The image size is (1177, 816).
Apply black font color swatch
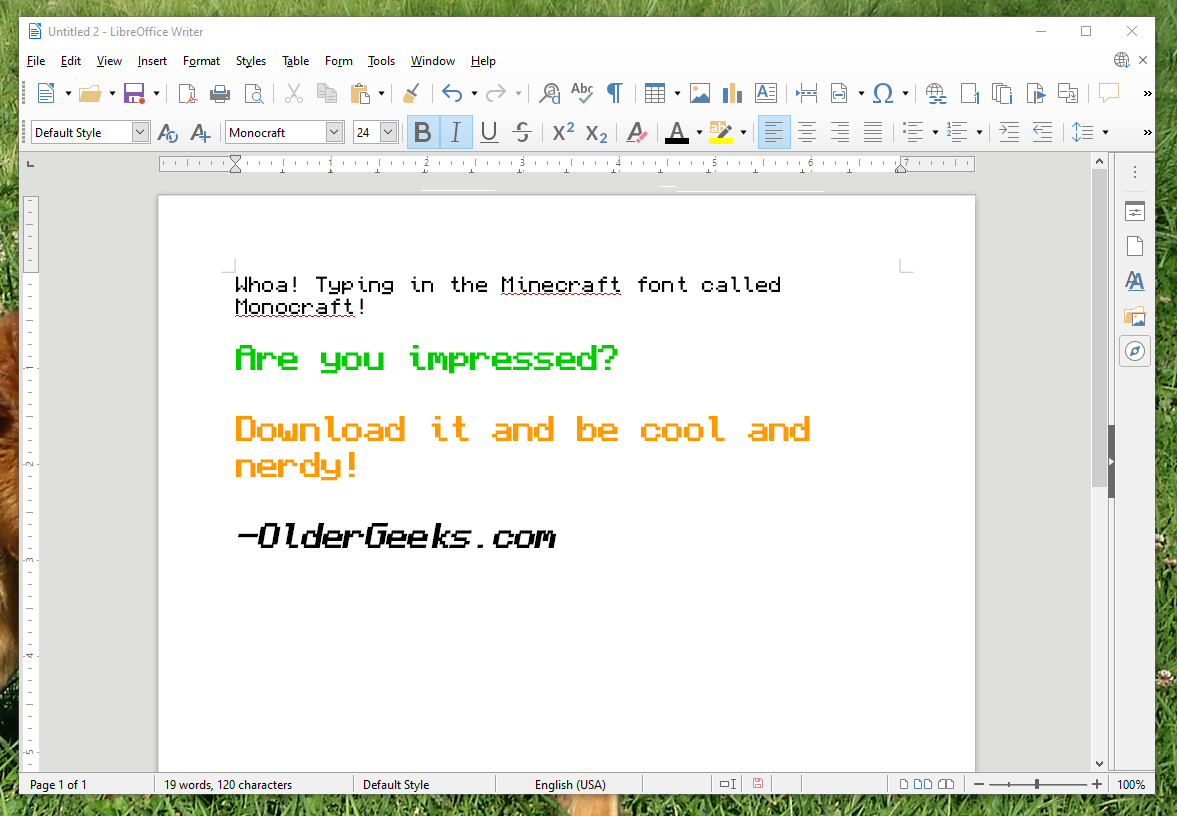pos(677,133)
